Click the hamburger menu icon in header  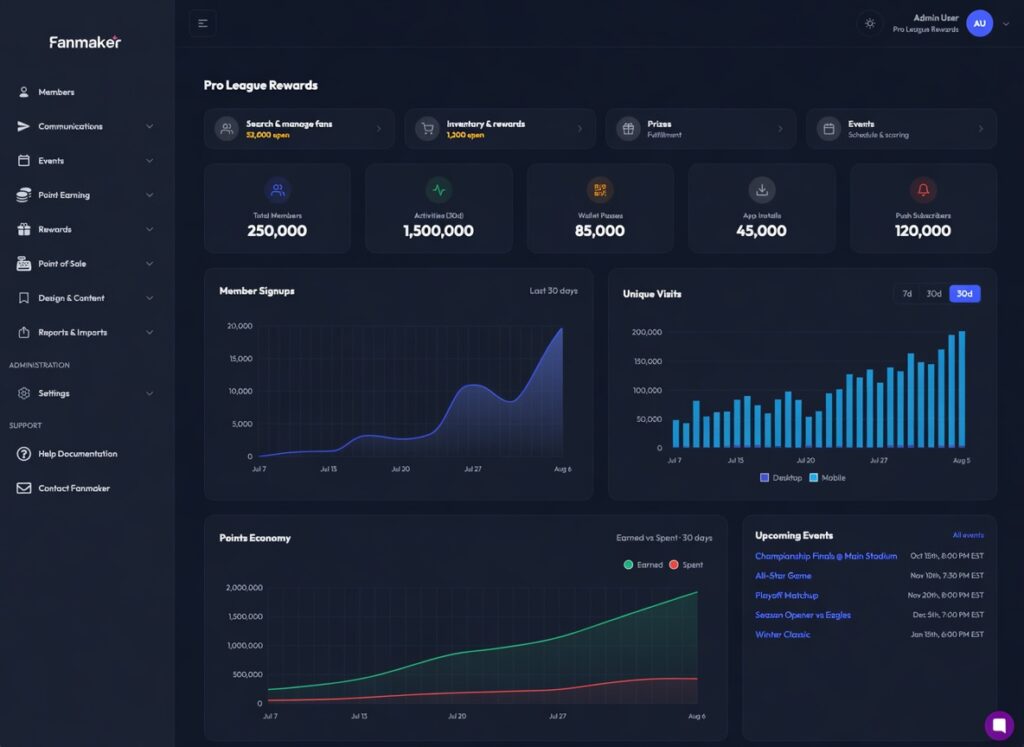tap(202, 24)
